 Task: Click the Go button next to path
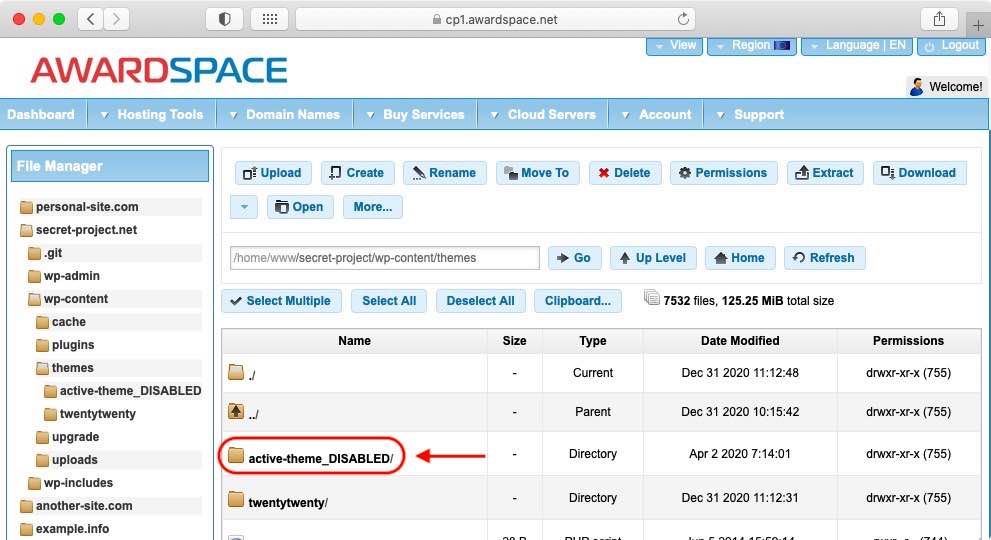pyautogui.click(x=574, y=258)
